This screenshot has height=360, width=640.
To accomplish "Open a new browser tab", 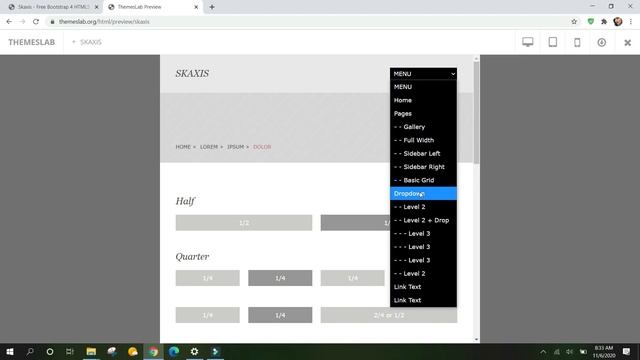I will 212,7.
